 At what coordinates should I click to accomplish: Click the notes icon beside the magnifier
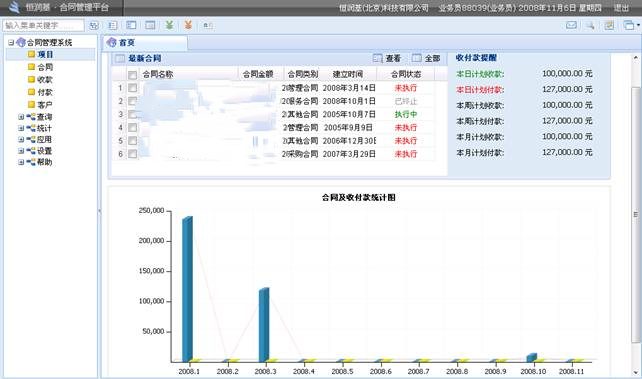click(x=609, y=25)
